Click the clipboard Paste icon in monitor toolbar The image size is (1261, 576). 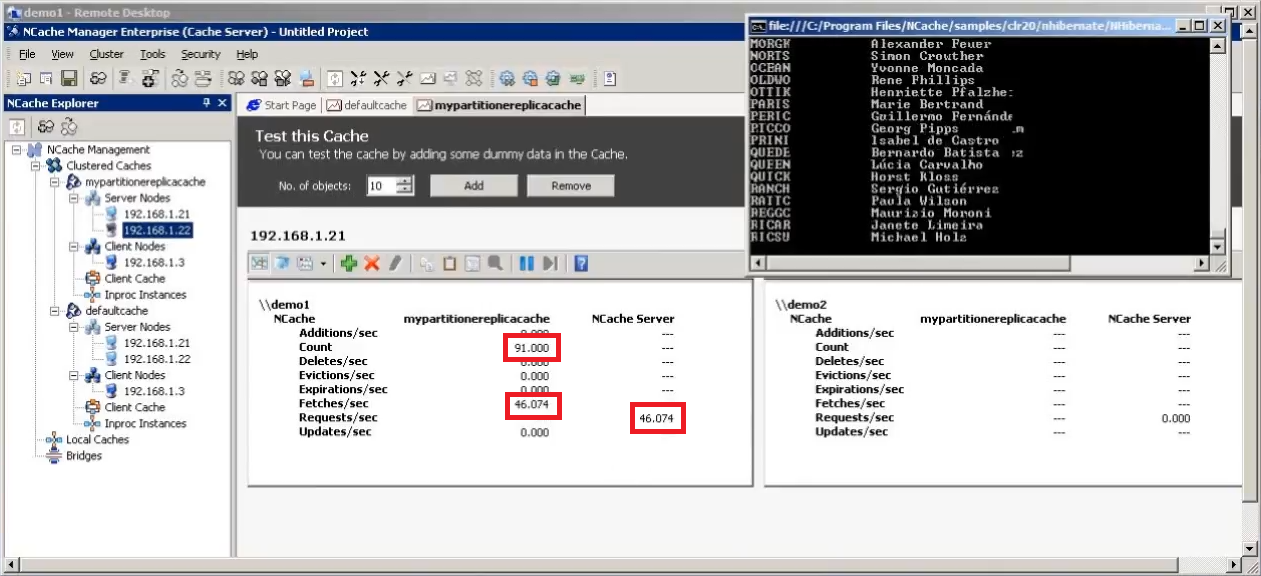click(449, 263)
